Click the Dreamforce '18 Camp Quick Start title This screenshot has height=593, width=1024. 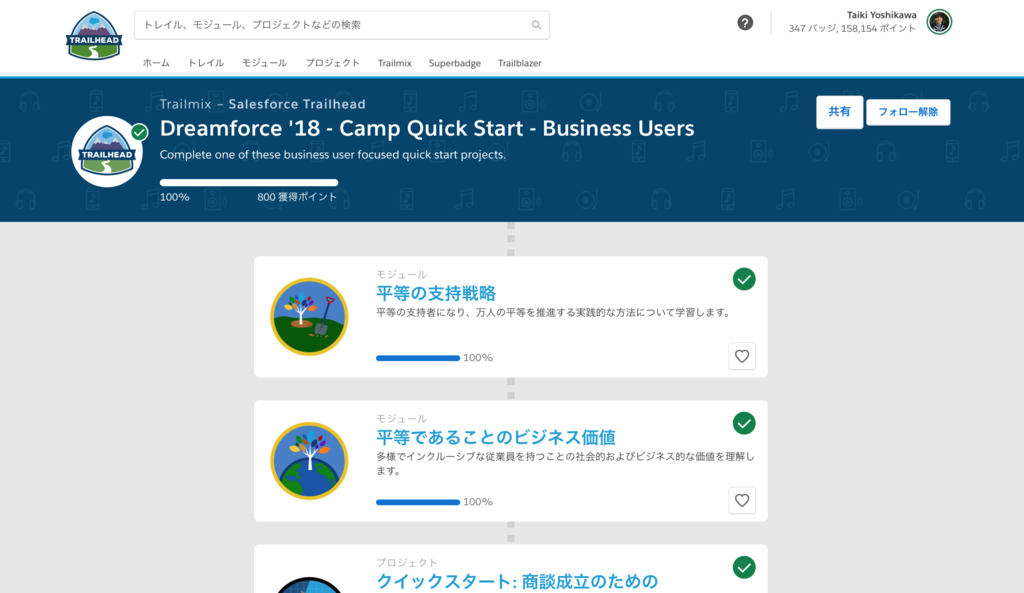tap(427, 128)
